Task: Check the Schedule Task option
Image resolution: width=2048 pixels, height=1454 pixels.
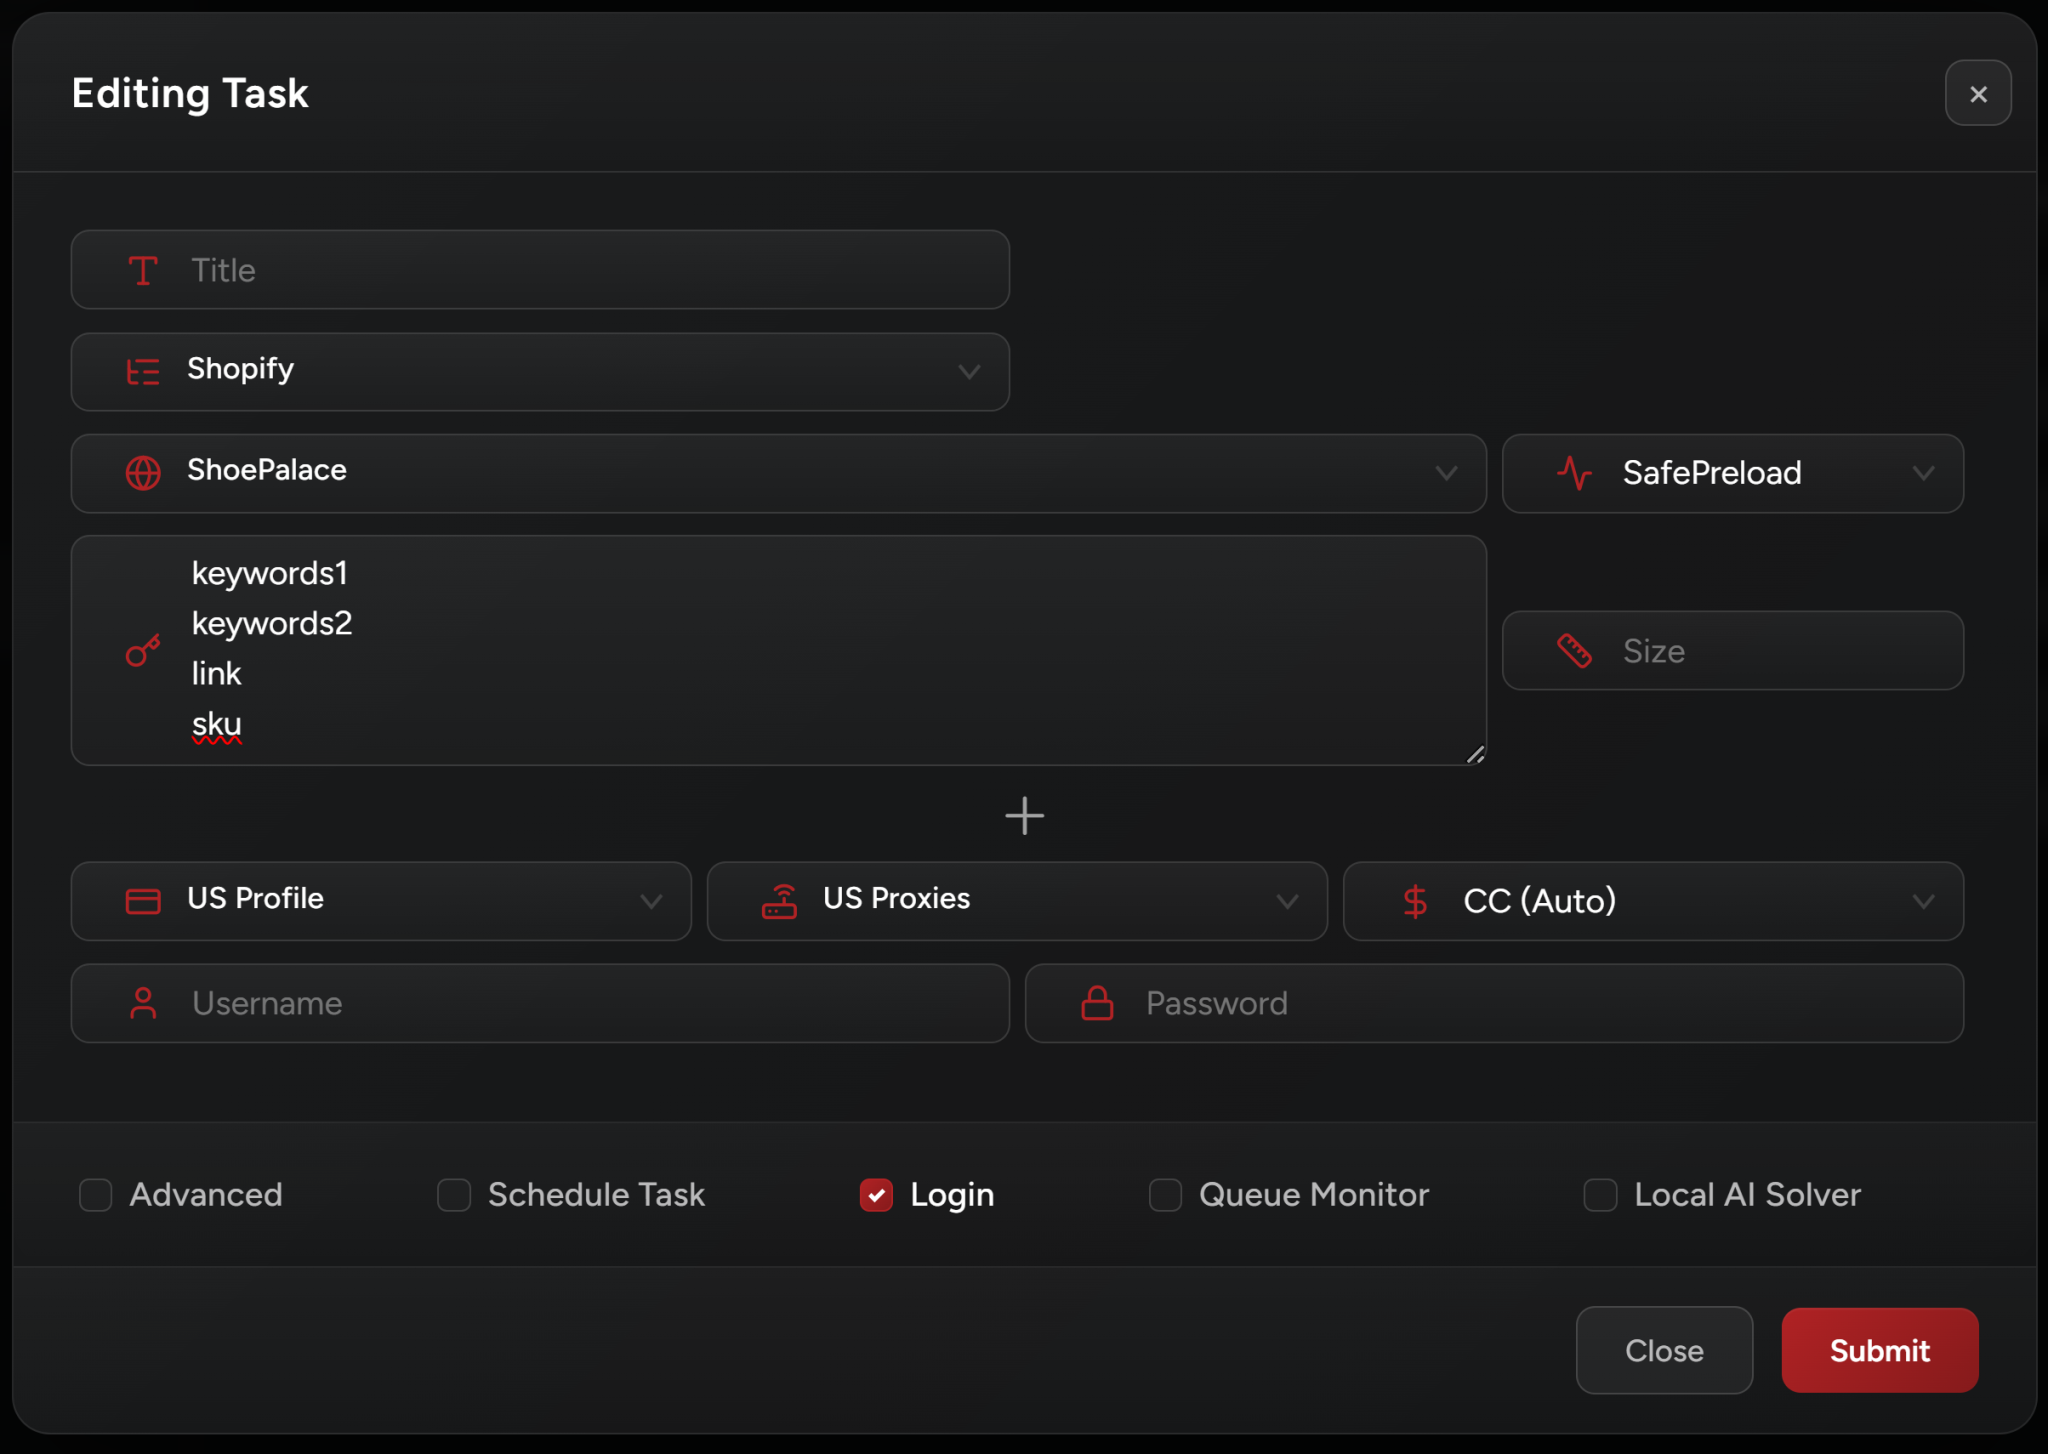Action: (454, 1194)
